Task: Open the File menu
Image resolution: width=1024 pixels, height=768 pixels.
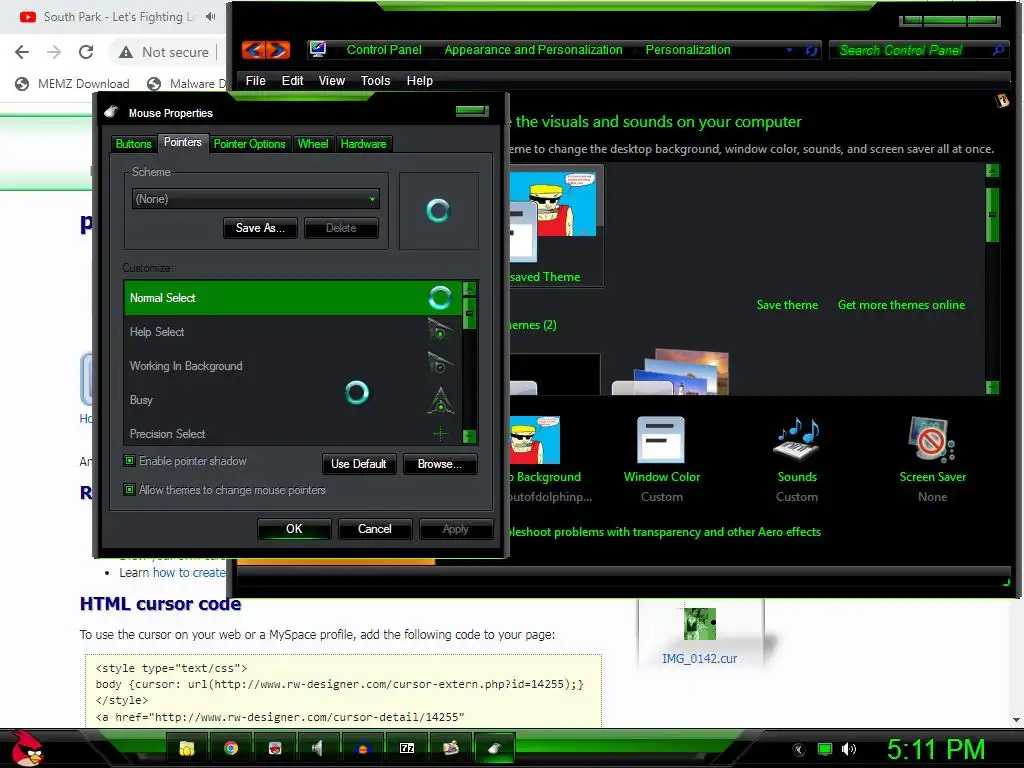Action: 255,80
